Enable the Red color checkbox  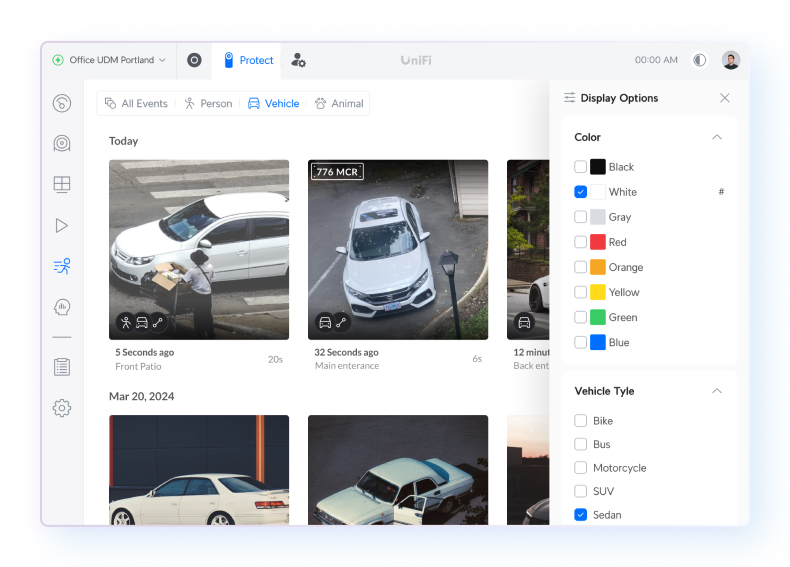pyautogui.click(x=580, y=242)
